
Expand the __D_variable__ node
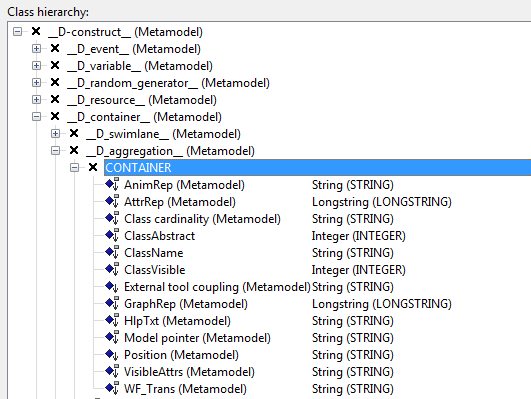click(37, 66)
